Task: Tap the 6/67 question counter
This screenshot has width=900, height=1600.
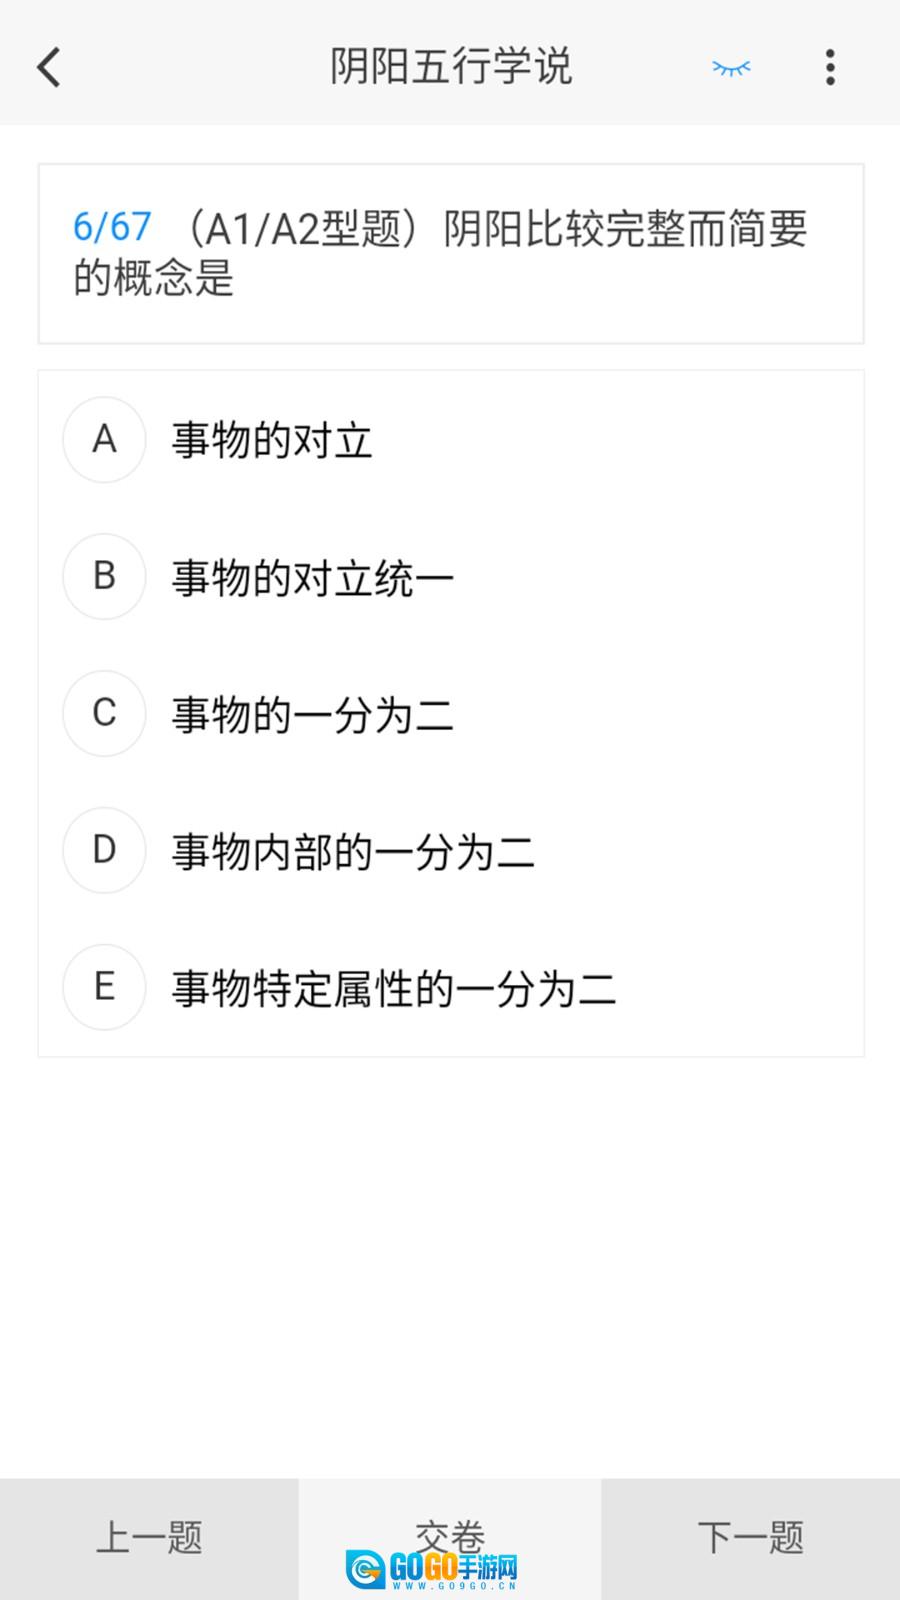Action: [x=112, y=228]
